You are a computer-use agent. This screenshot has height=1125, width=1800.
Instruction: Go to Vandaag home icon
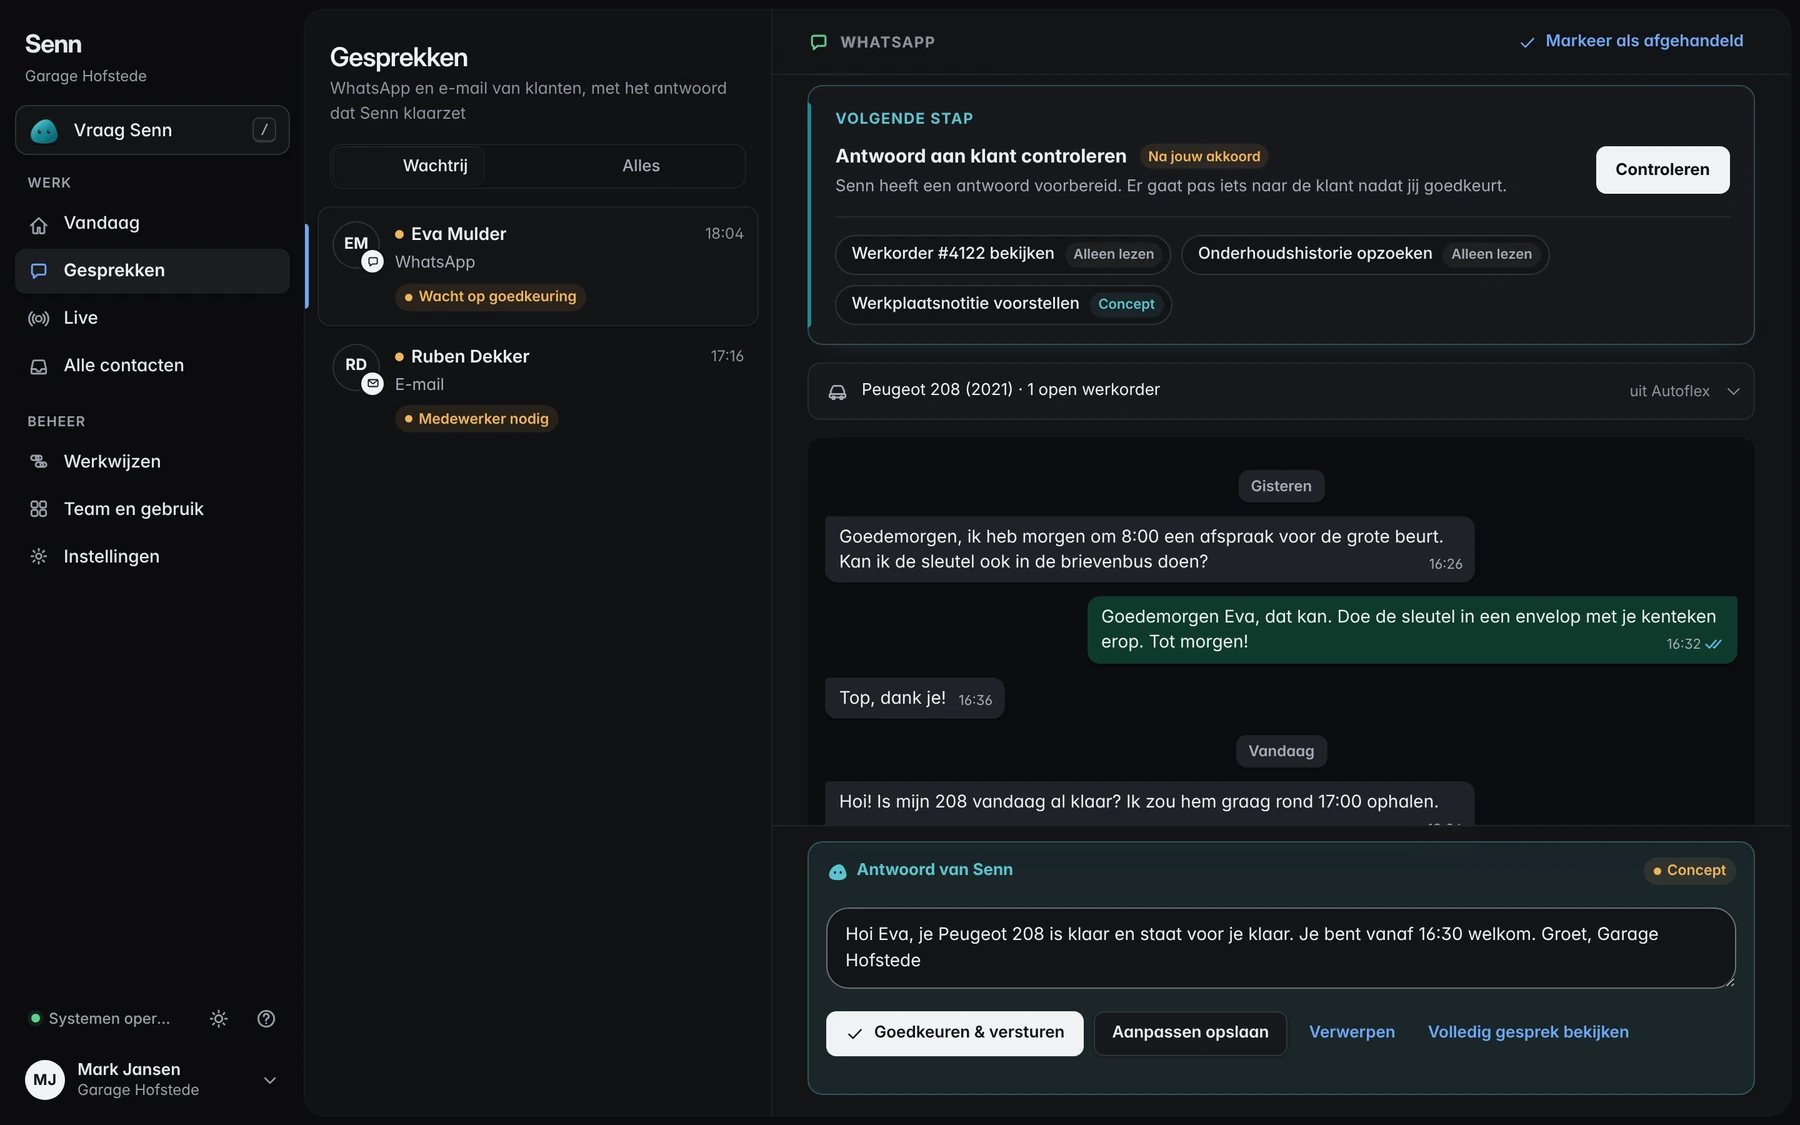[x=39, y=224]
